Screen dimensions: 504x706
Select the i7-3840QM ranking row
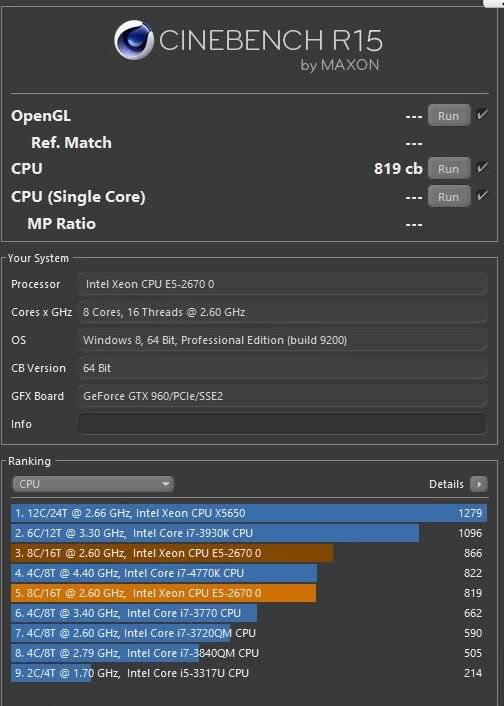[249, 653]
